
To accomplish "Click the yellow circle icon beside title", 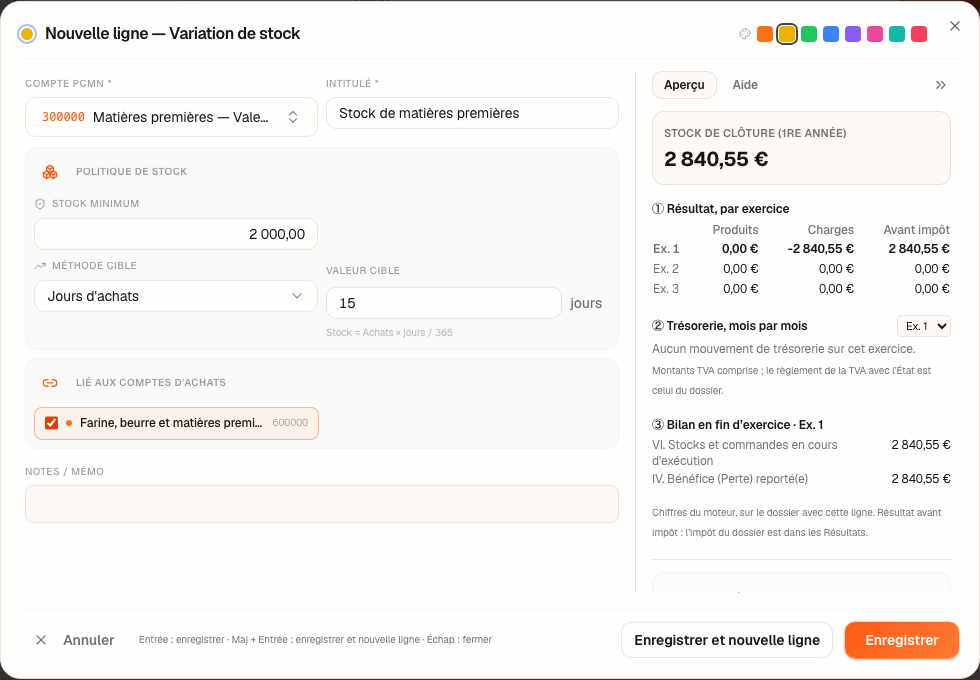I will tap(27, 34).
